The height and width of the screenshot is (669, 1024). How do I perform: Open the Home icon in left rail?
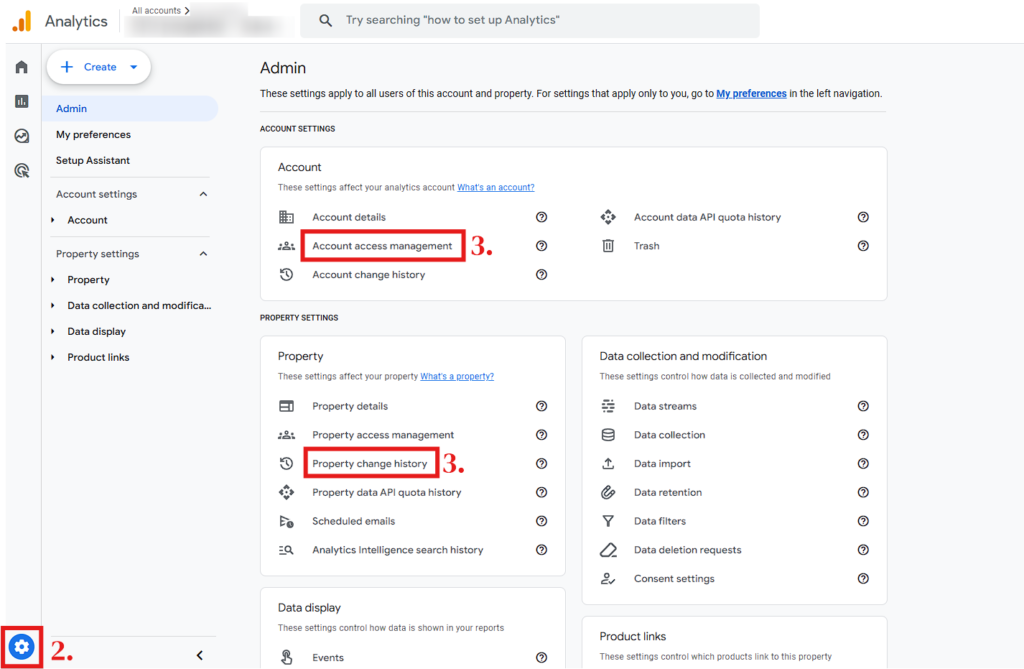click(22, 67)
